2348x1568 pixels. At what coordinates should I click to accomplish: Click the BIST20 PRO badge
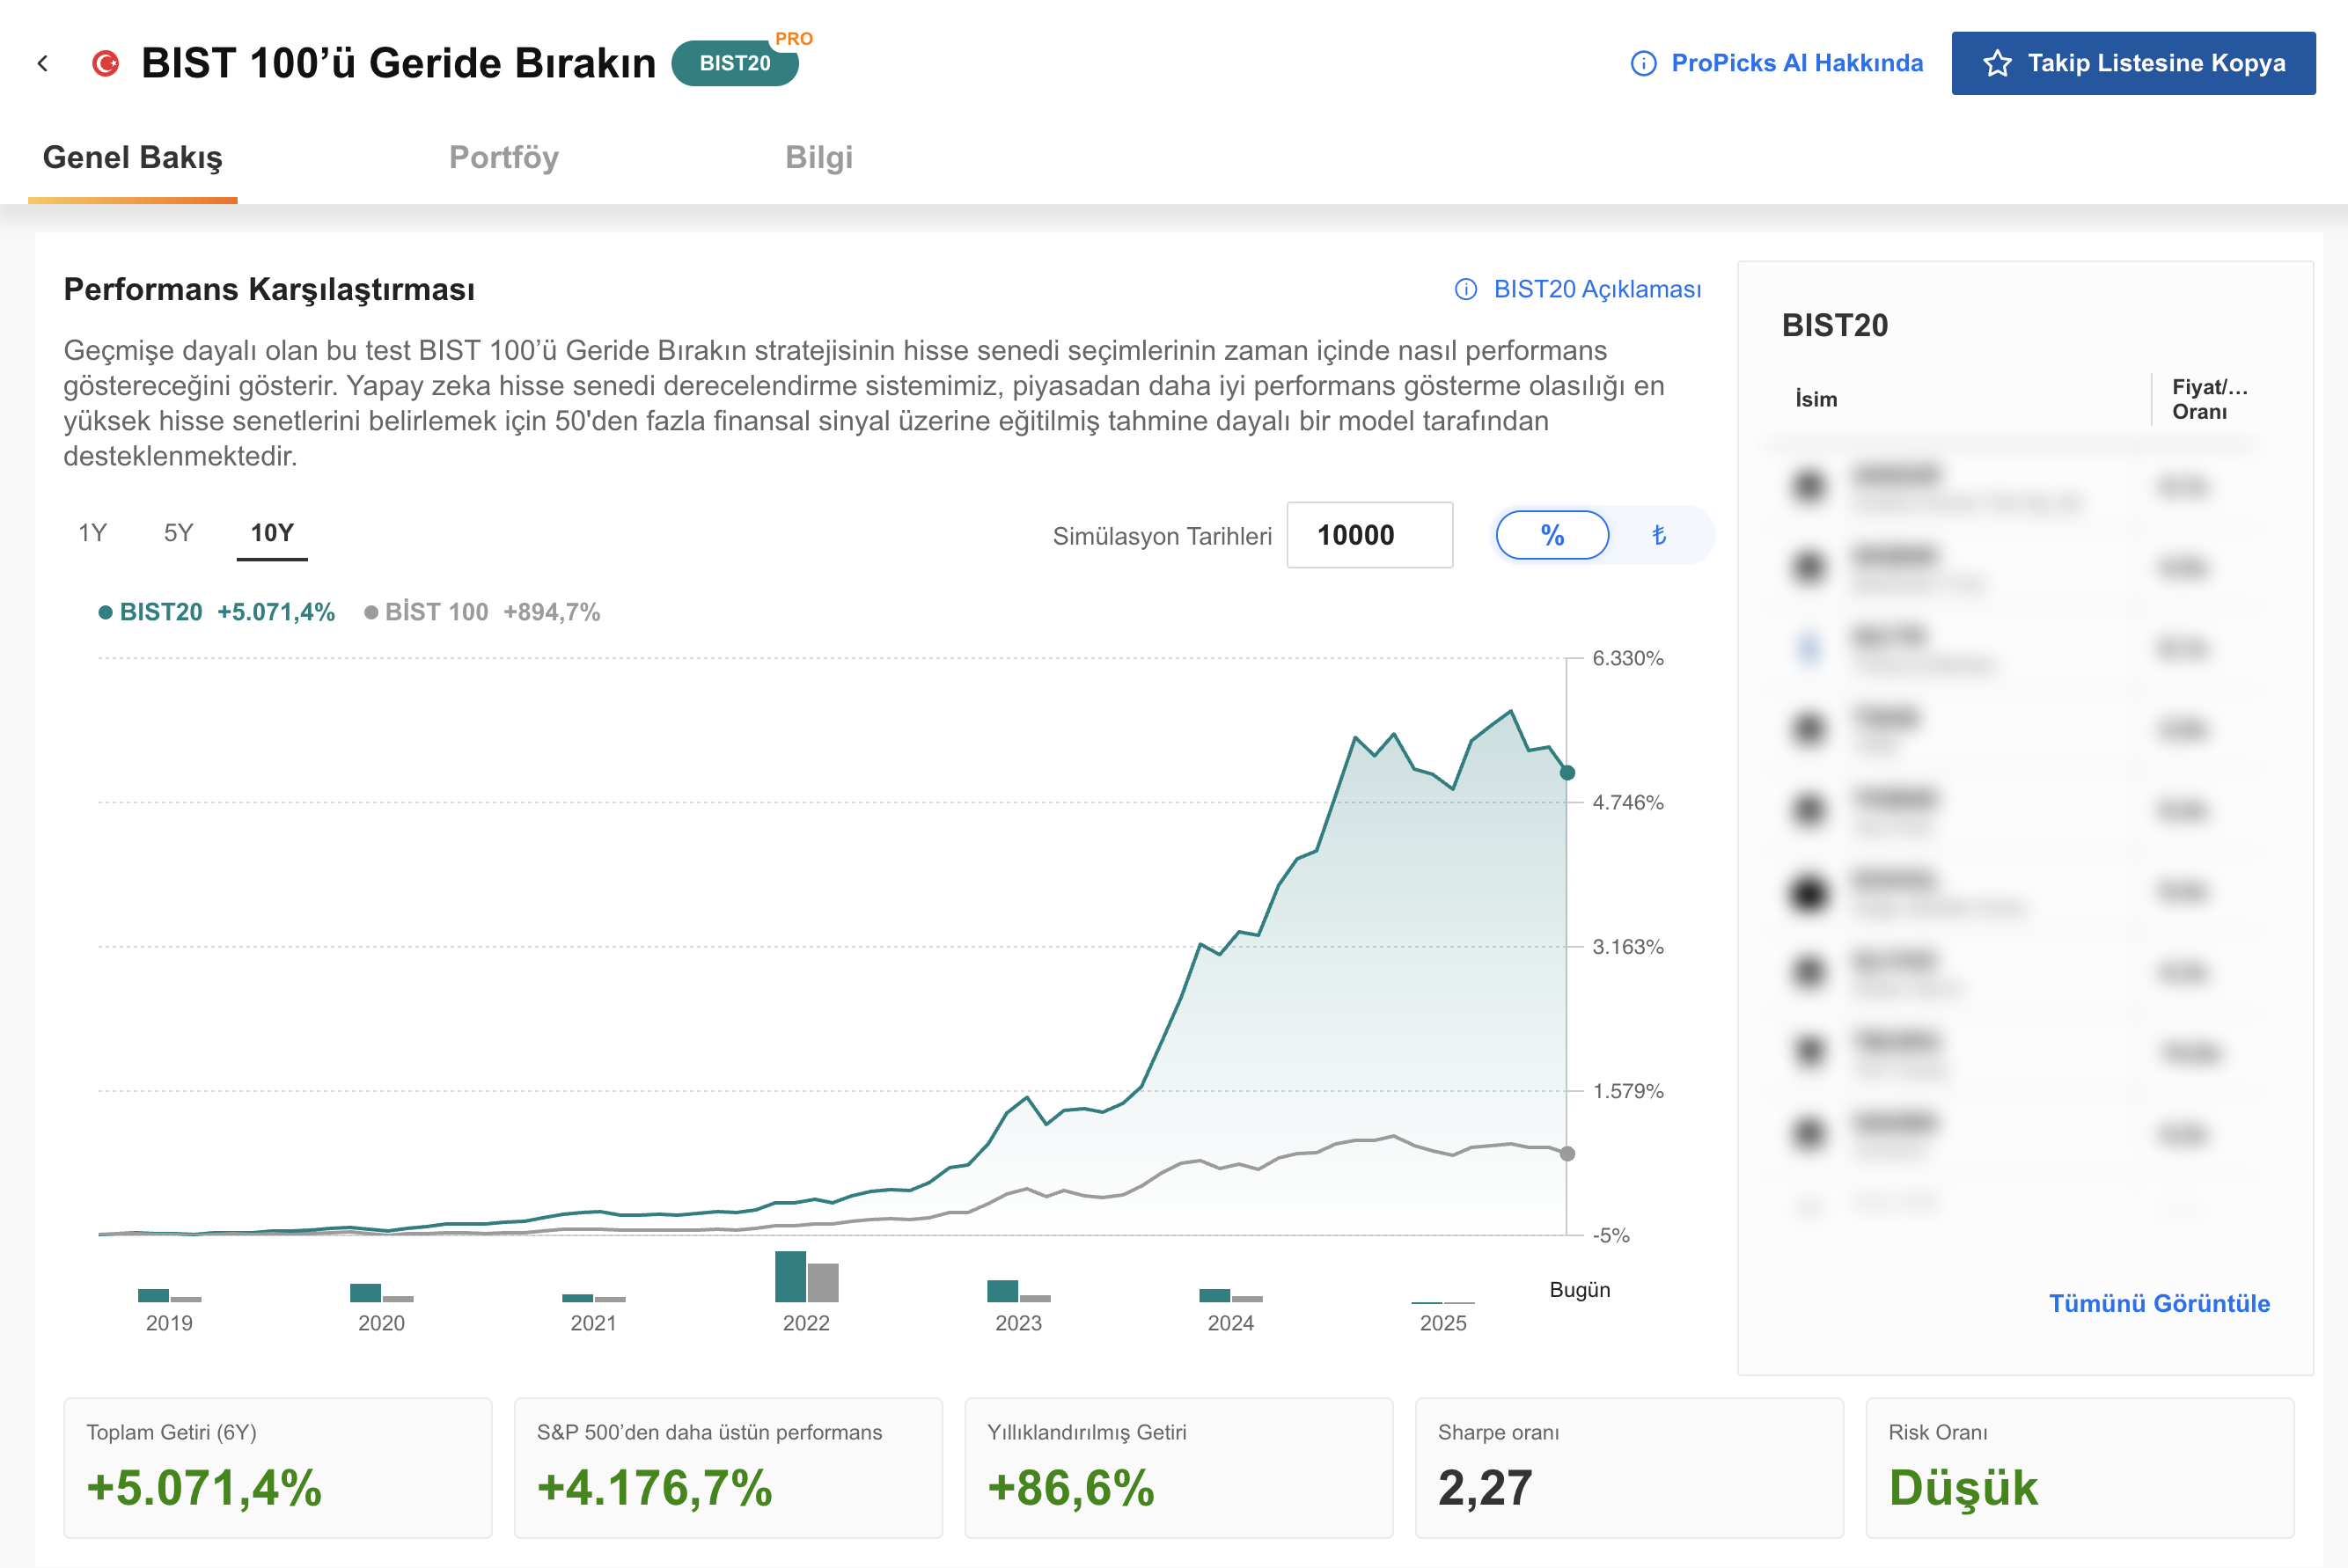click(x=735, y=63)
